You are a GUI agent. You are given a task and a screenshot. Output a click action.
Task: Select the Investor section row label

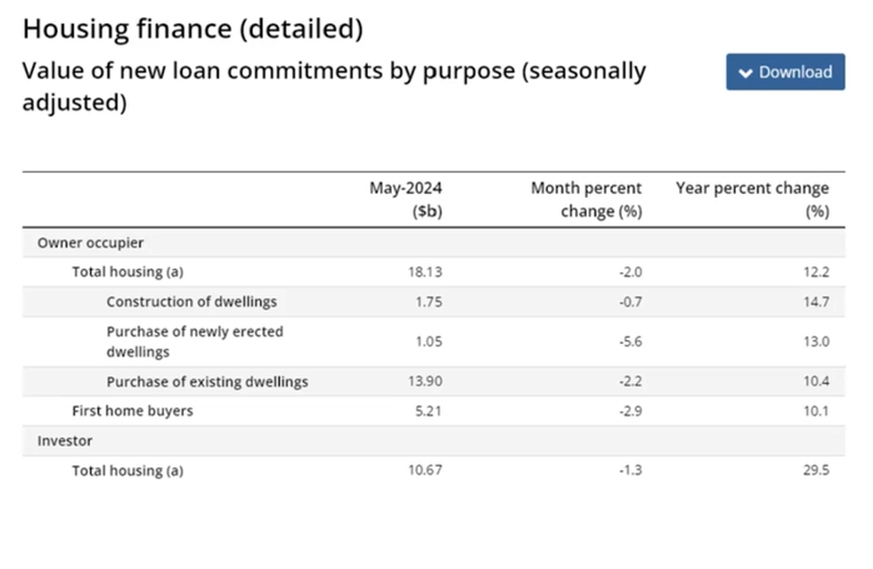tap(65, 440)
